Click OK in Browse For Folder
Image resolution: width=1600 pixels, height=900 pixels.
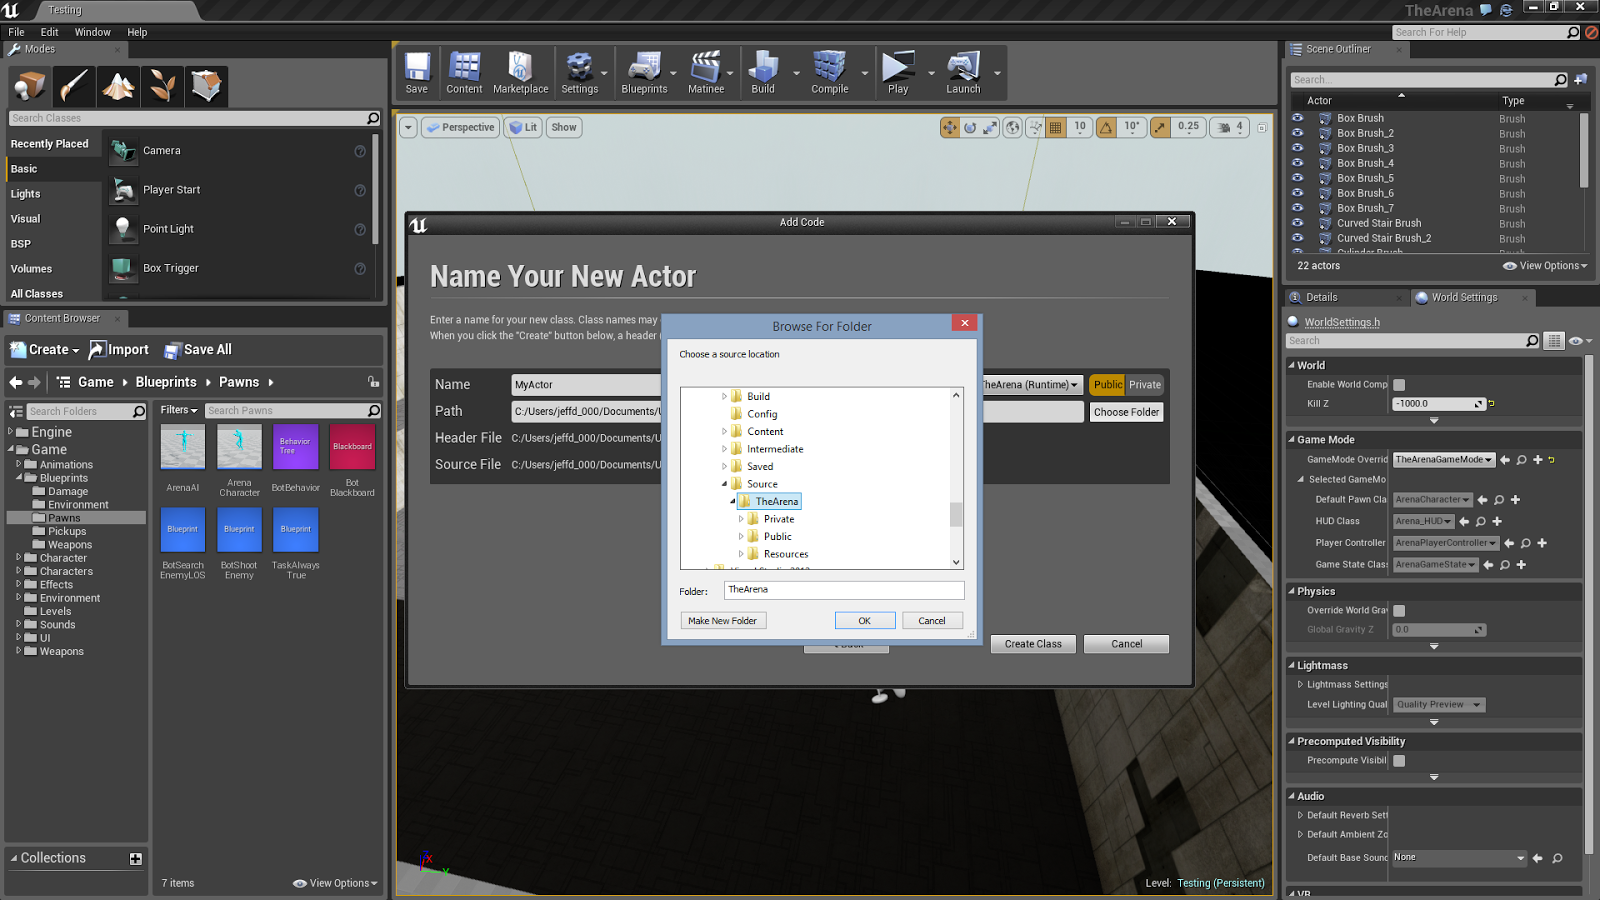(x=864, y=621)
